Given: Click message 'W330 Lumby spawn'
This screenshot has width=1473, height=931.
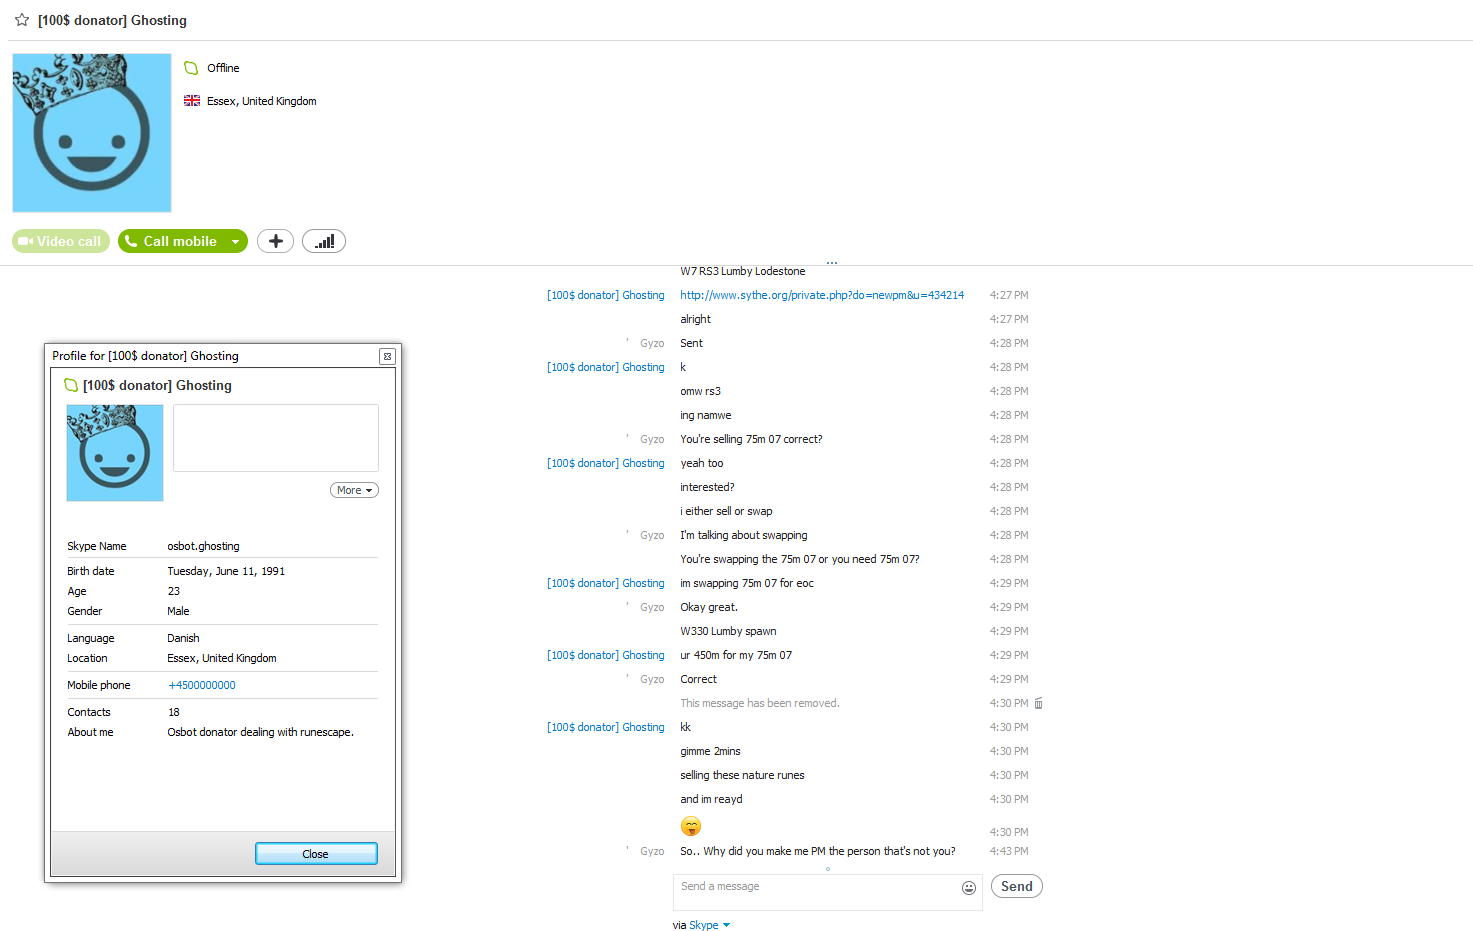Looking at the screenshot, I should point(728,631).
